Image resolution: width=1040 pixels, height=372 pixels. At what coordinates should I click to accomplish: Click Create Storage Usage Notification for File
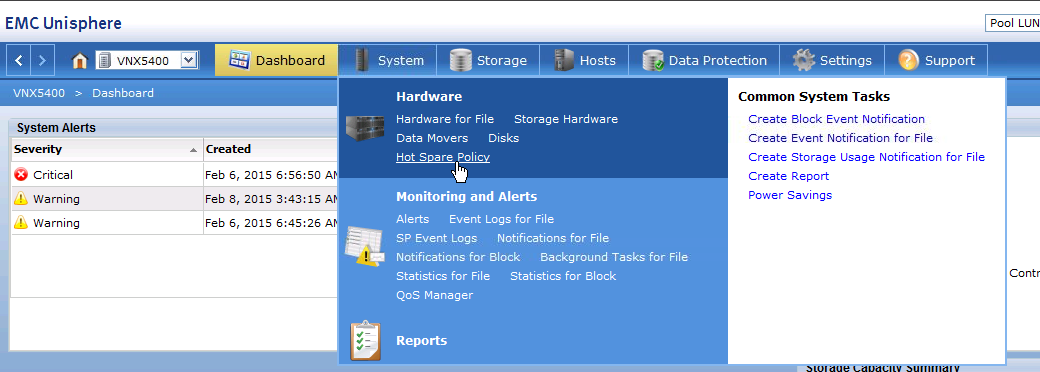click(866, 157)
